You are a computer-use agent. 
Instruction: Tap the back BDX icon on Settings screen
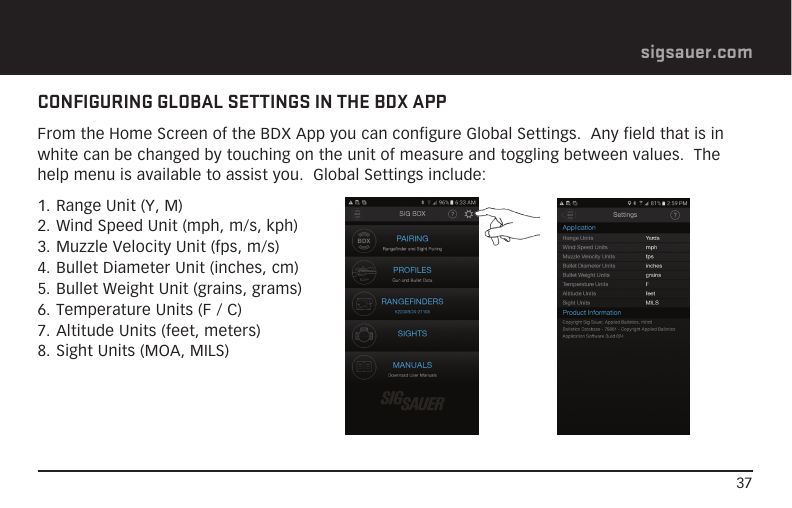click(569, 215)
